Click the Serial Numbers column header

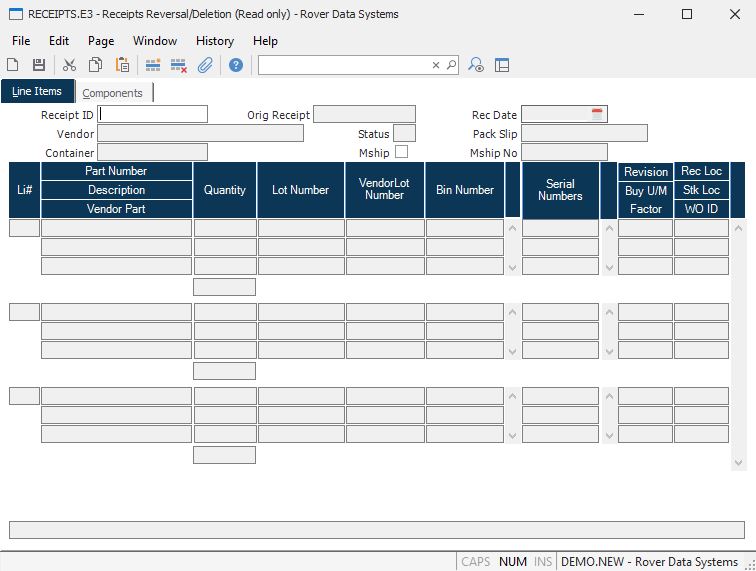point(560,190)
